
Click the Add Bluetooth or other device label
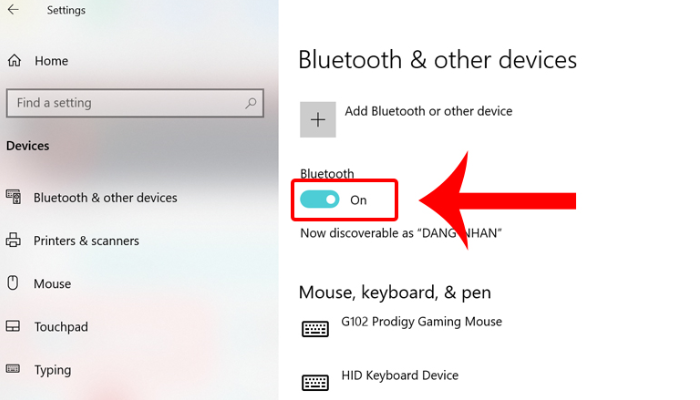coord(428,111)
